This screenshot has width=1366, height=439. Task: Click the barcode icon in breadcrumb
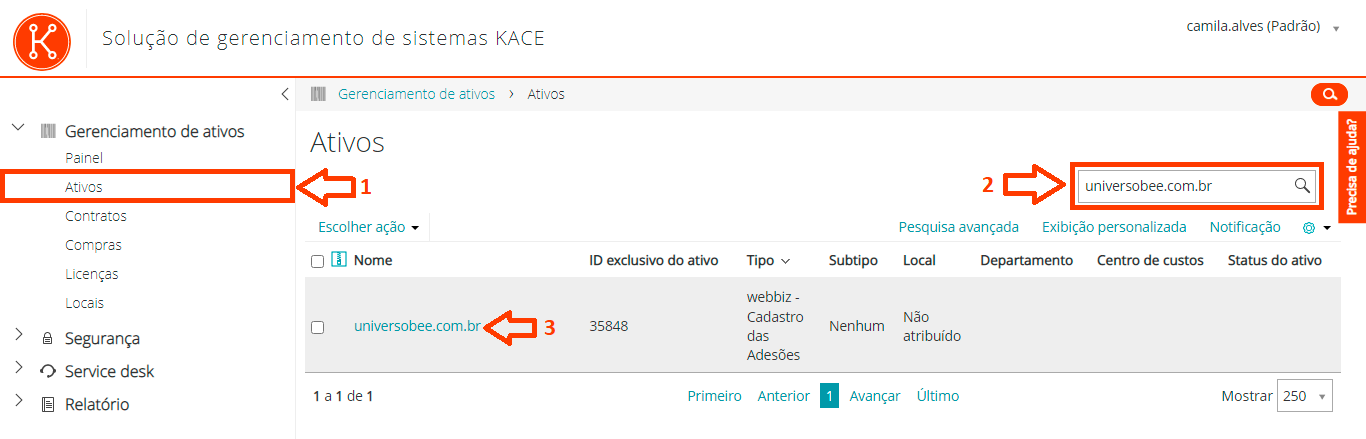[318, 94]
